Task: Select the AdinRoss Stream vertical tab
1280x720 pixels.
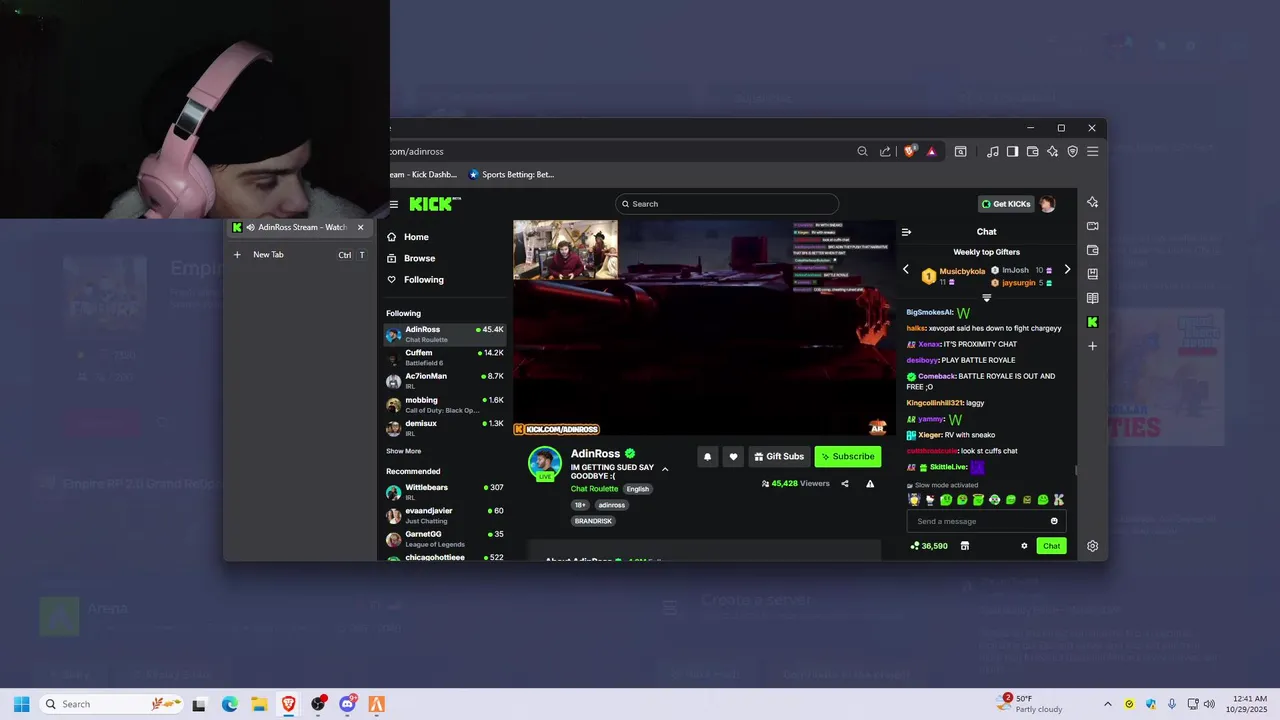Action: 299,227
